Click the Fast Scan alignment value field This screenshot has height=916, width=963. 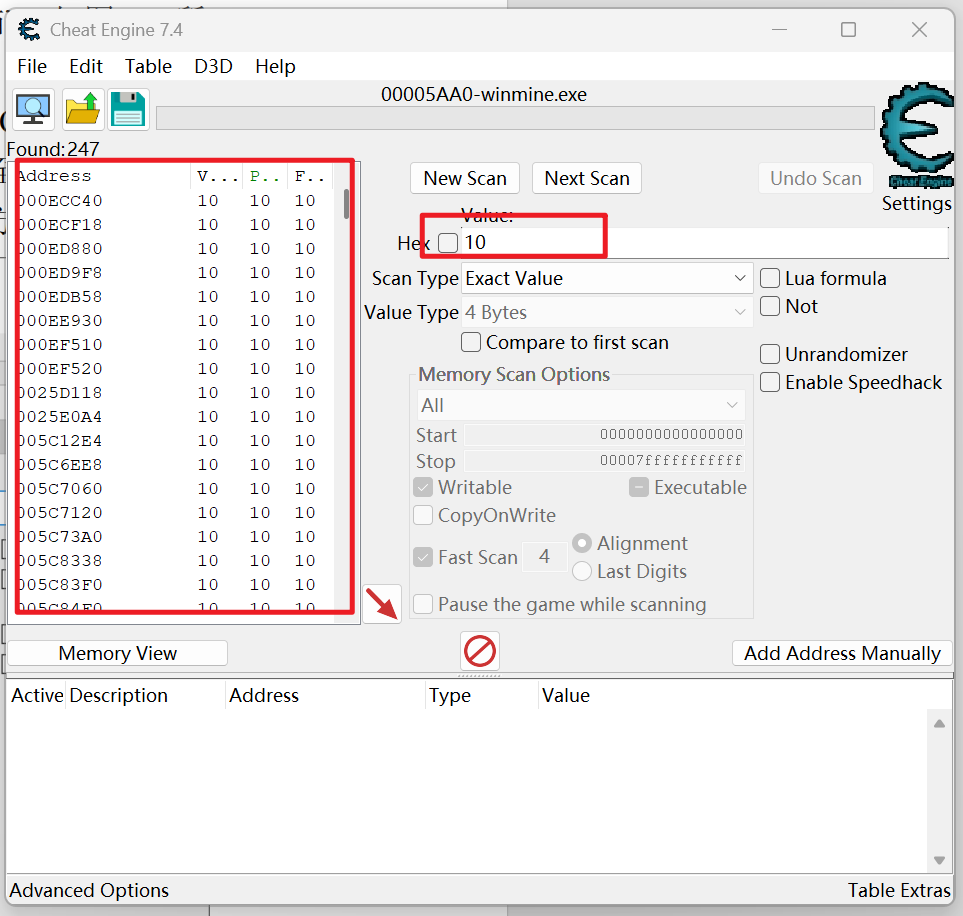click(x=544, y=557)
